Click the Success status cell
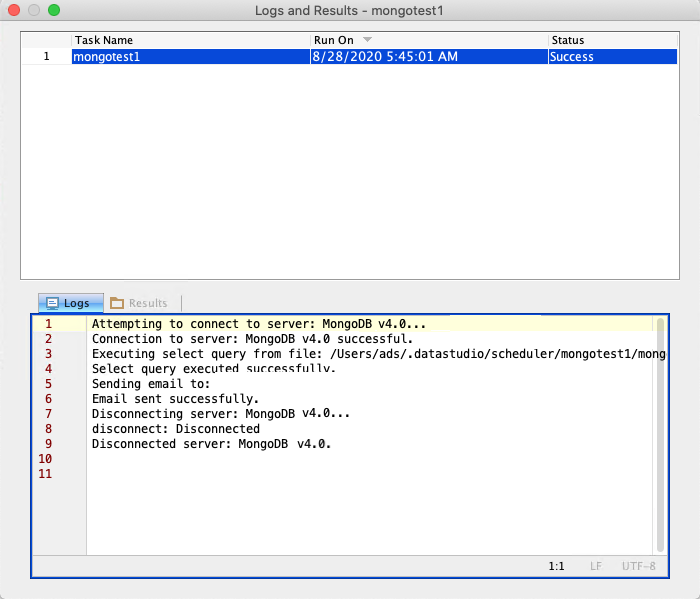700x599 pixels. tap(612, 57)
